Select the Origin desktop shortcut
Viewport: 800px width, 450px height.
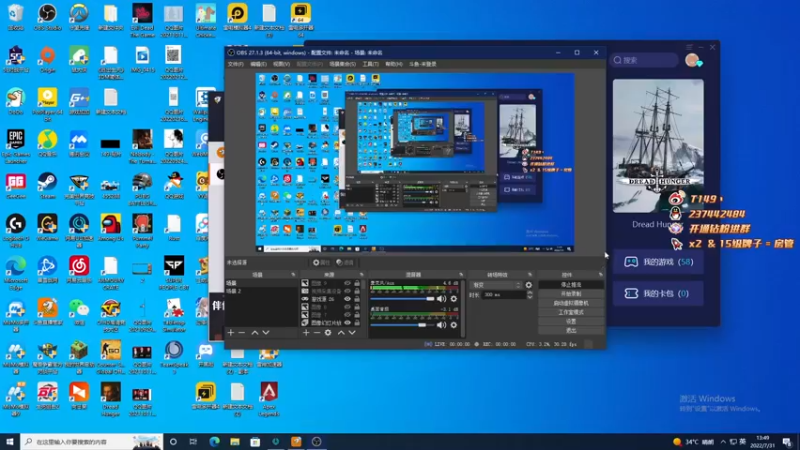point(47,59)
